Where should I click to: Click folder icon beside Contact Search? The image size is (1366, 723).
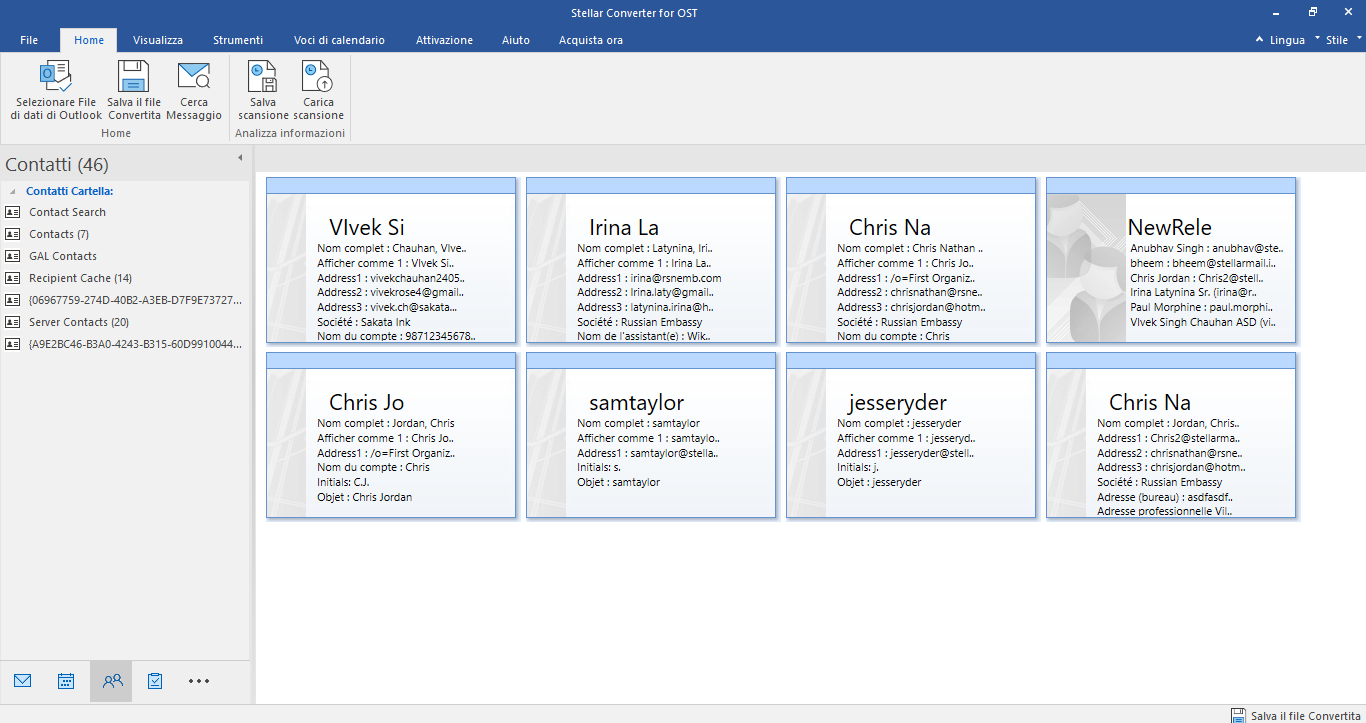[13, 212]
